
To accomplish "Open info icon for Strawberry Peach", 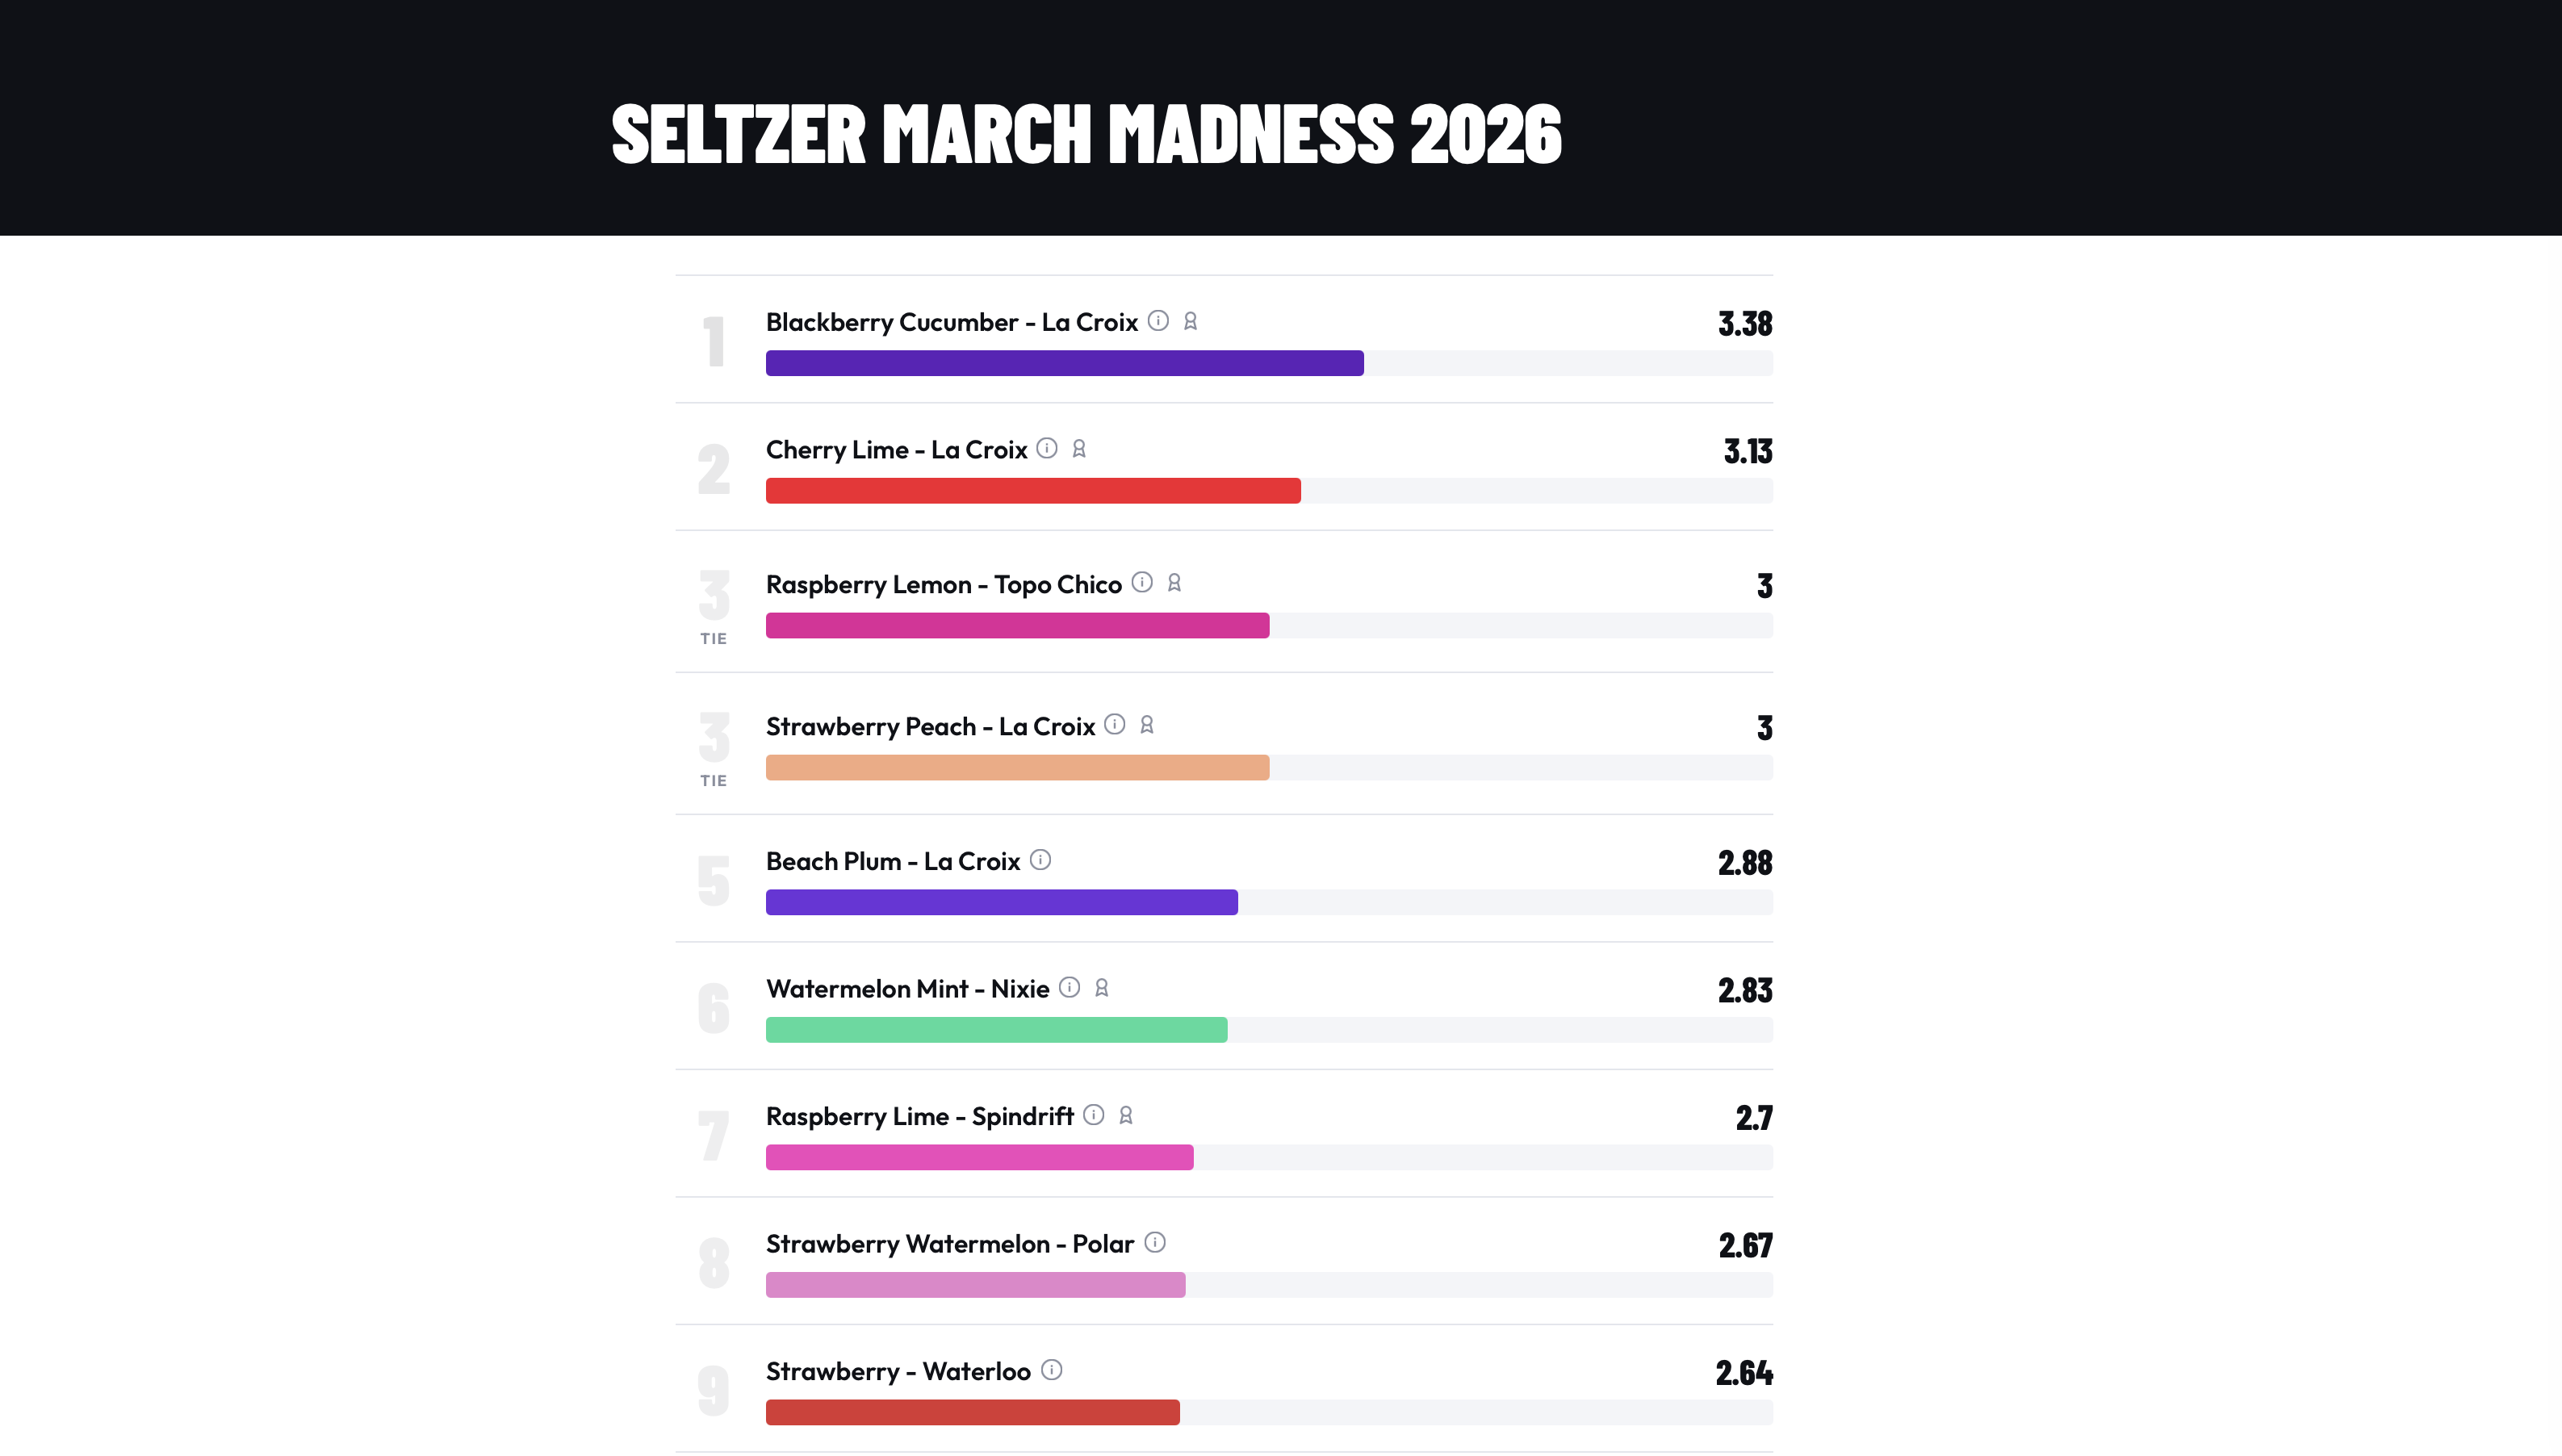I will tap(1115, 724).
